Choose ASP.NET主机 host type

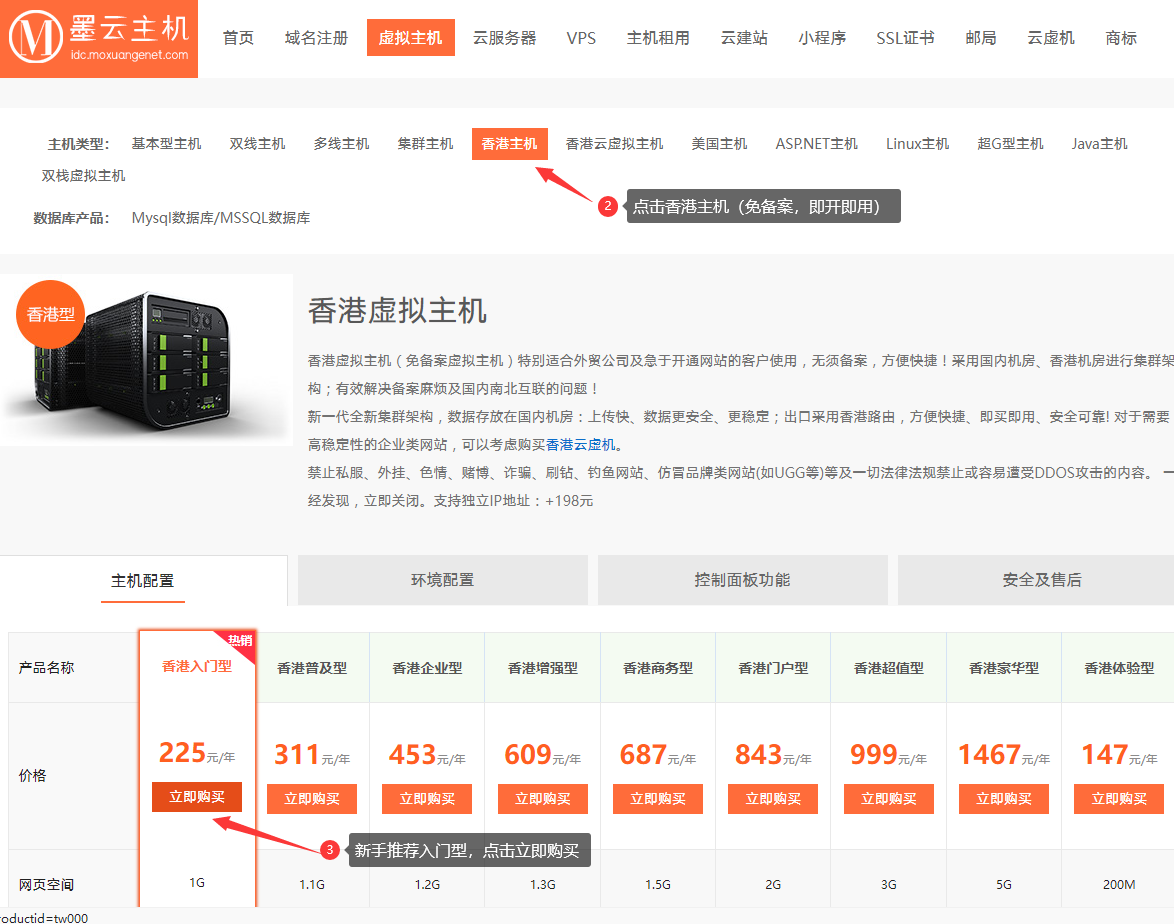point(817,144)
